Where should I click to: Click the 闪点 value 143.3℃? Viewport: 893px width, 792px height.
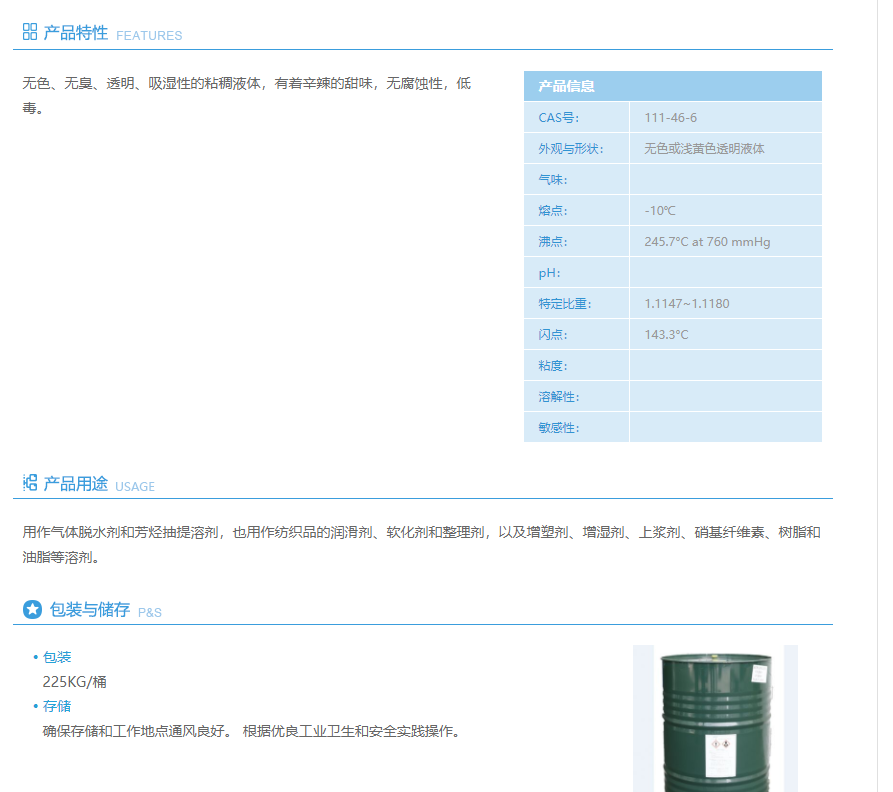coord(667,334)
